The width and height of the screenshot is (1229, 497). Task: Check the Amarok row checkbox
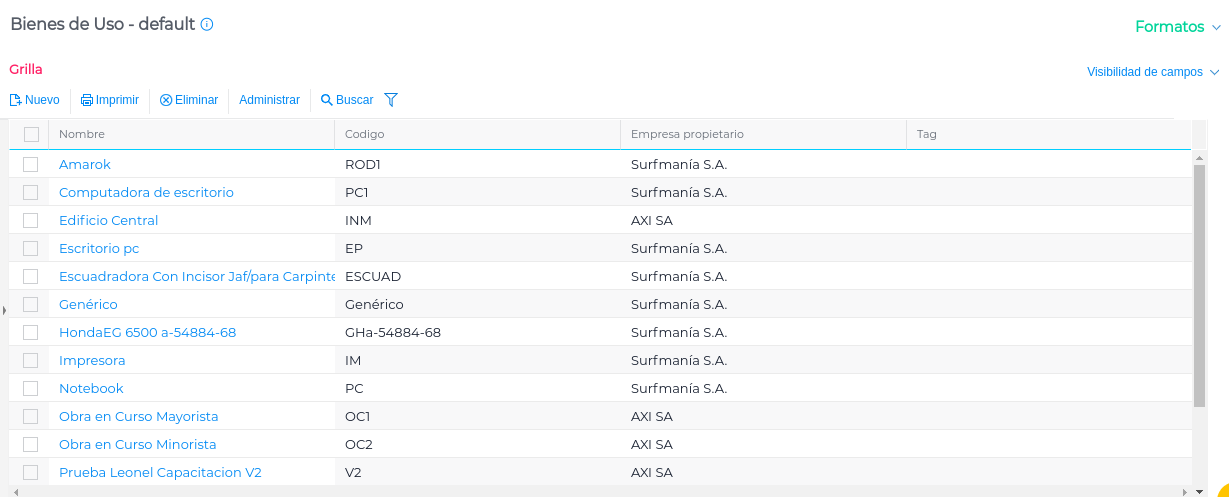click(31, 164)
